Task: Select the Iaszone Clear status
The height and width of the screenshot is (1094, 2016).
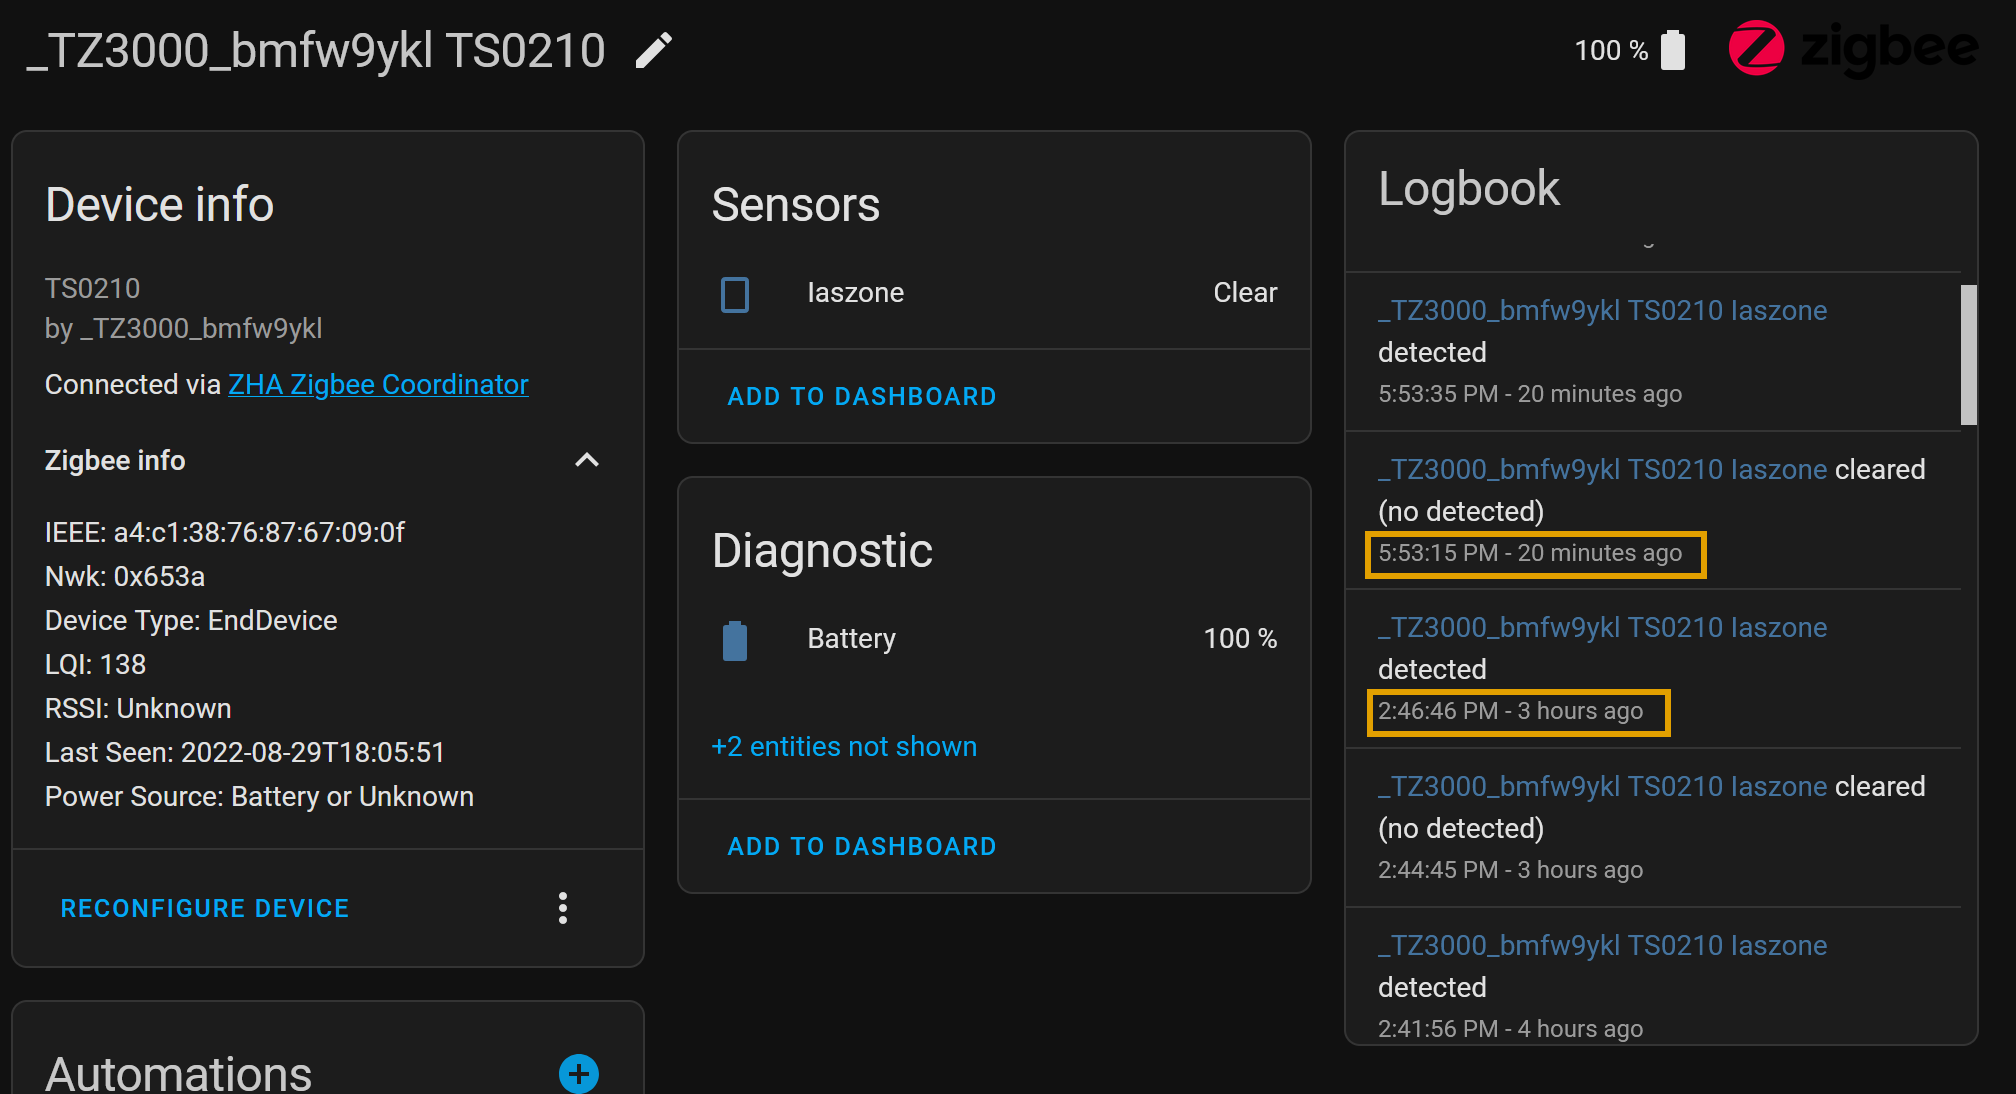Action: pyautogui.click(x=1245, y=292)
